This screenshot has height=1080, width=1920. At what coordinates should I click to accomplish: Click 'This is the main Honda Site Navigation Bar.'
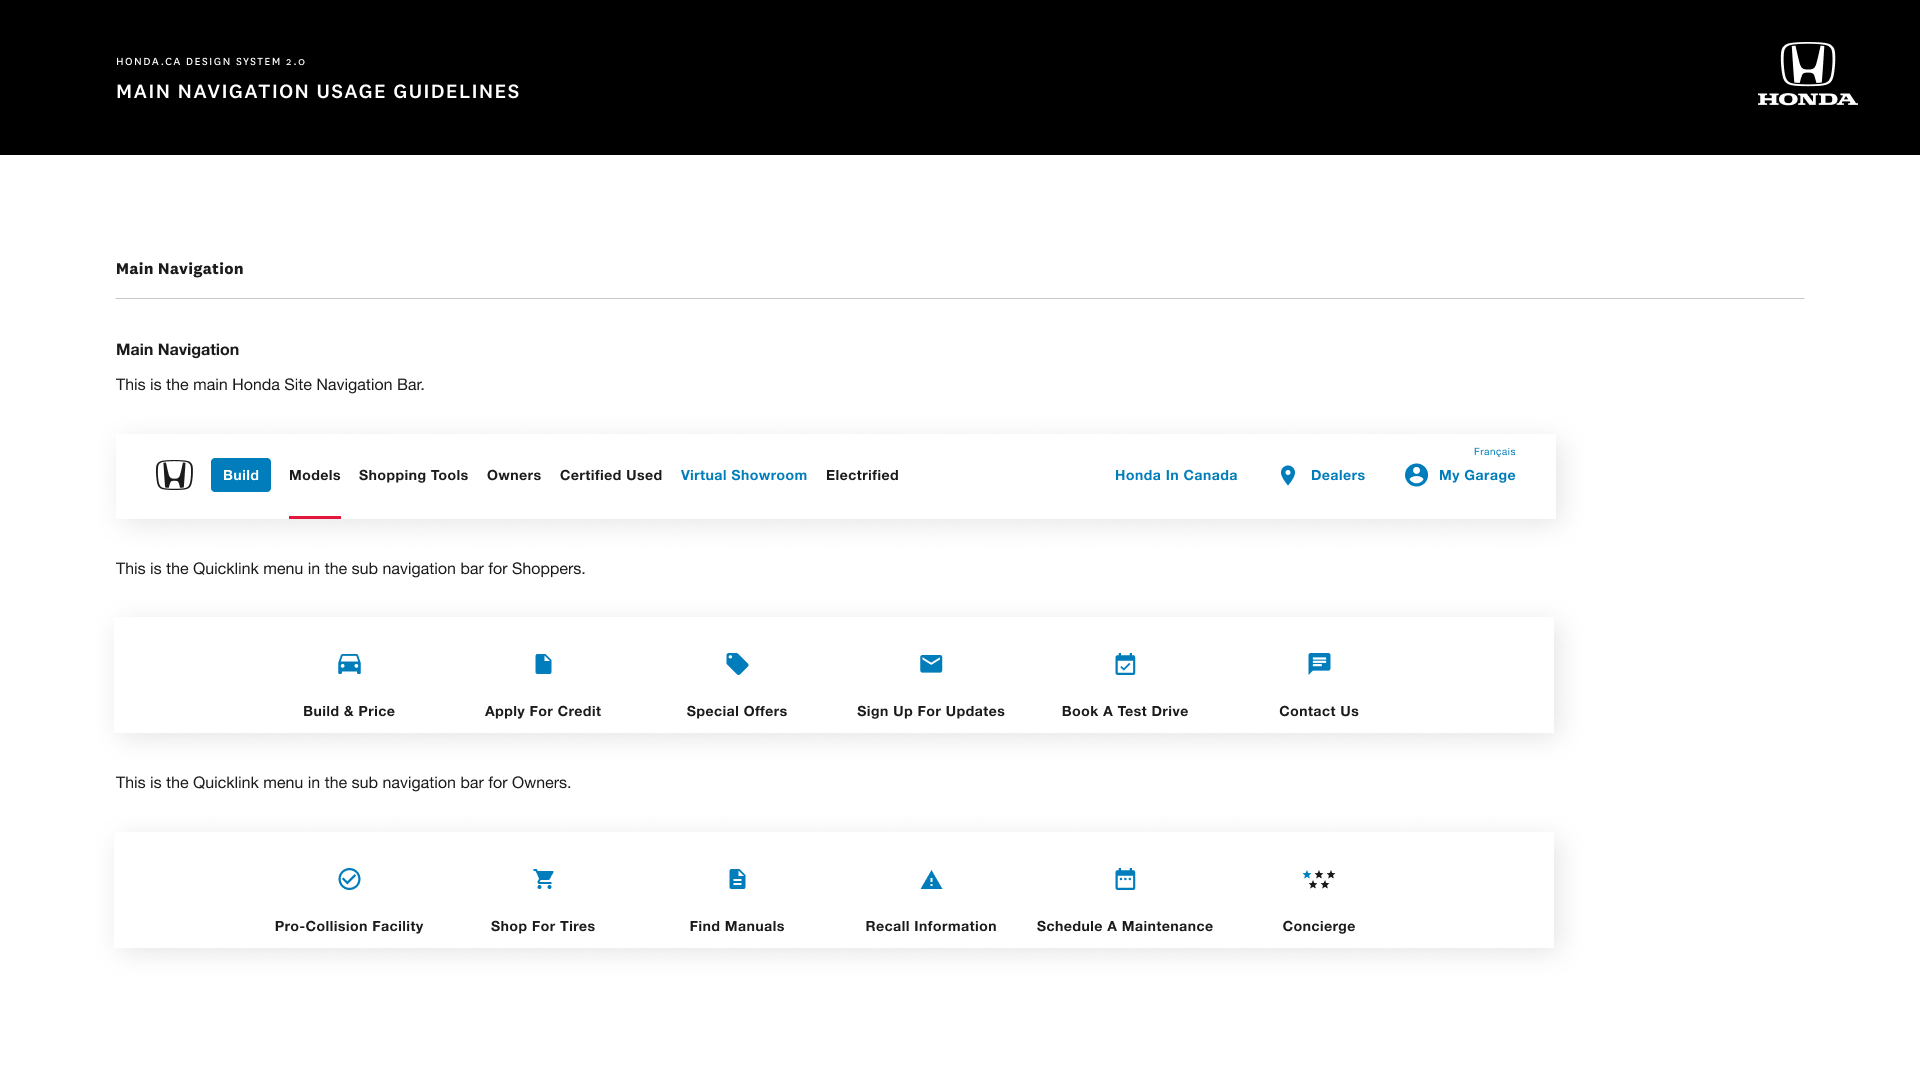coord(270,385)
